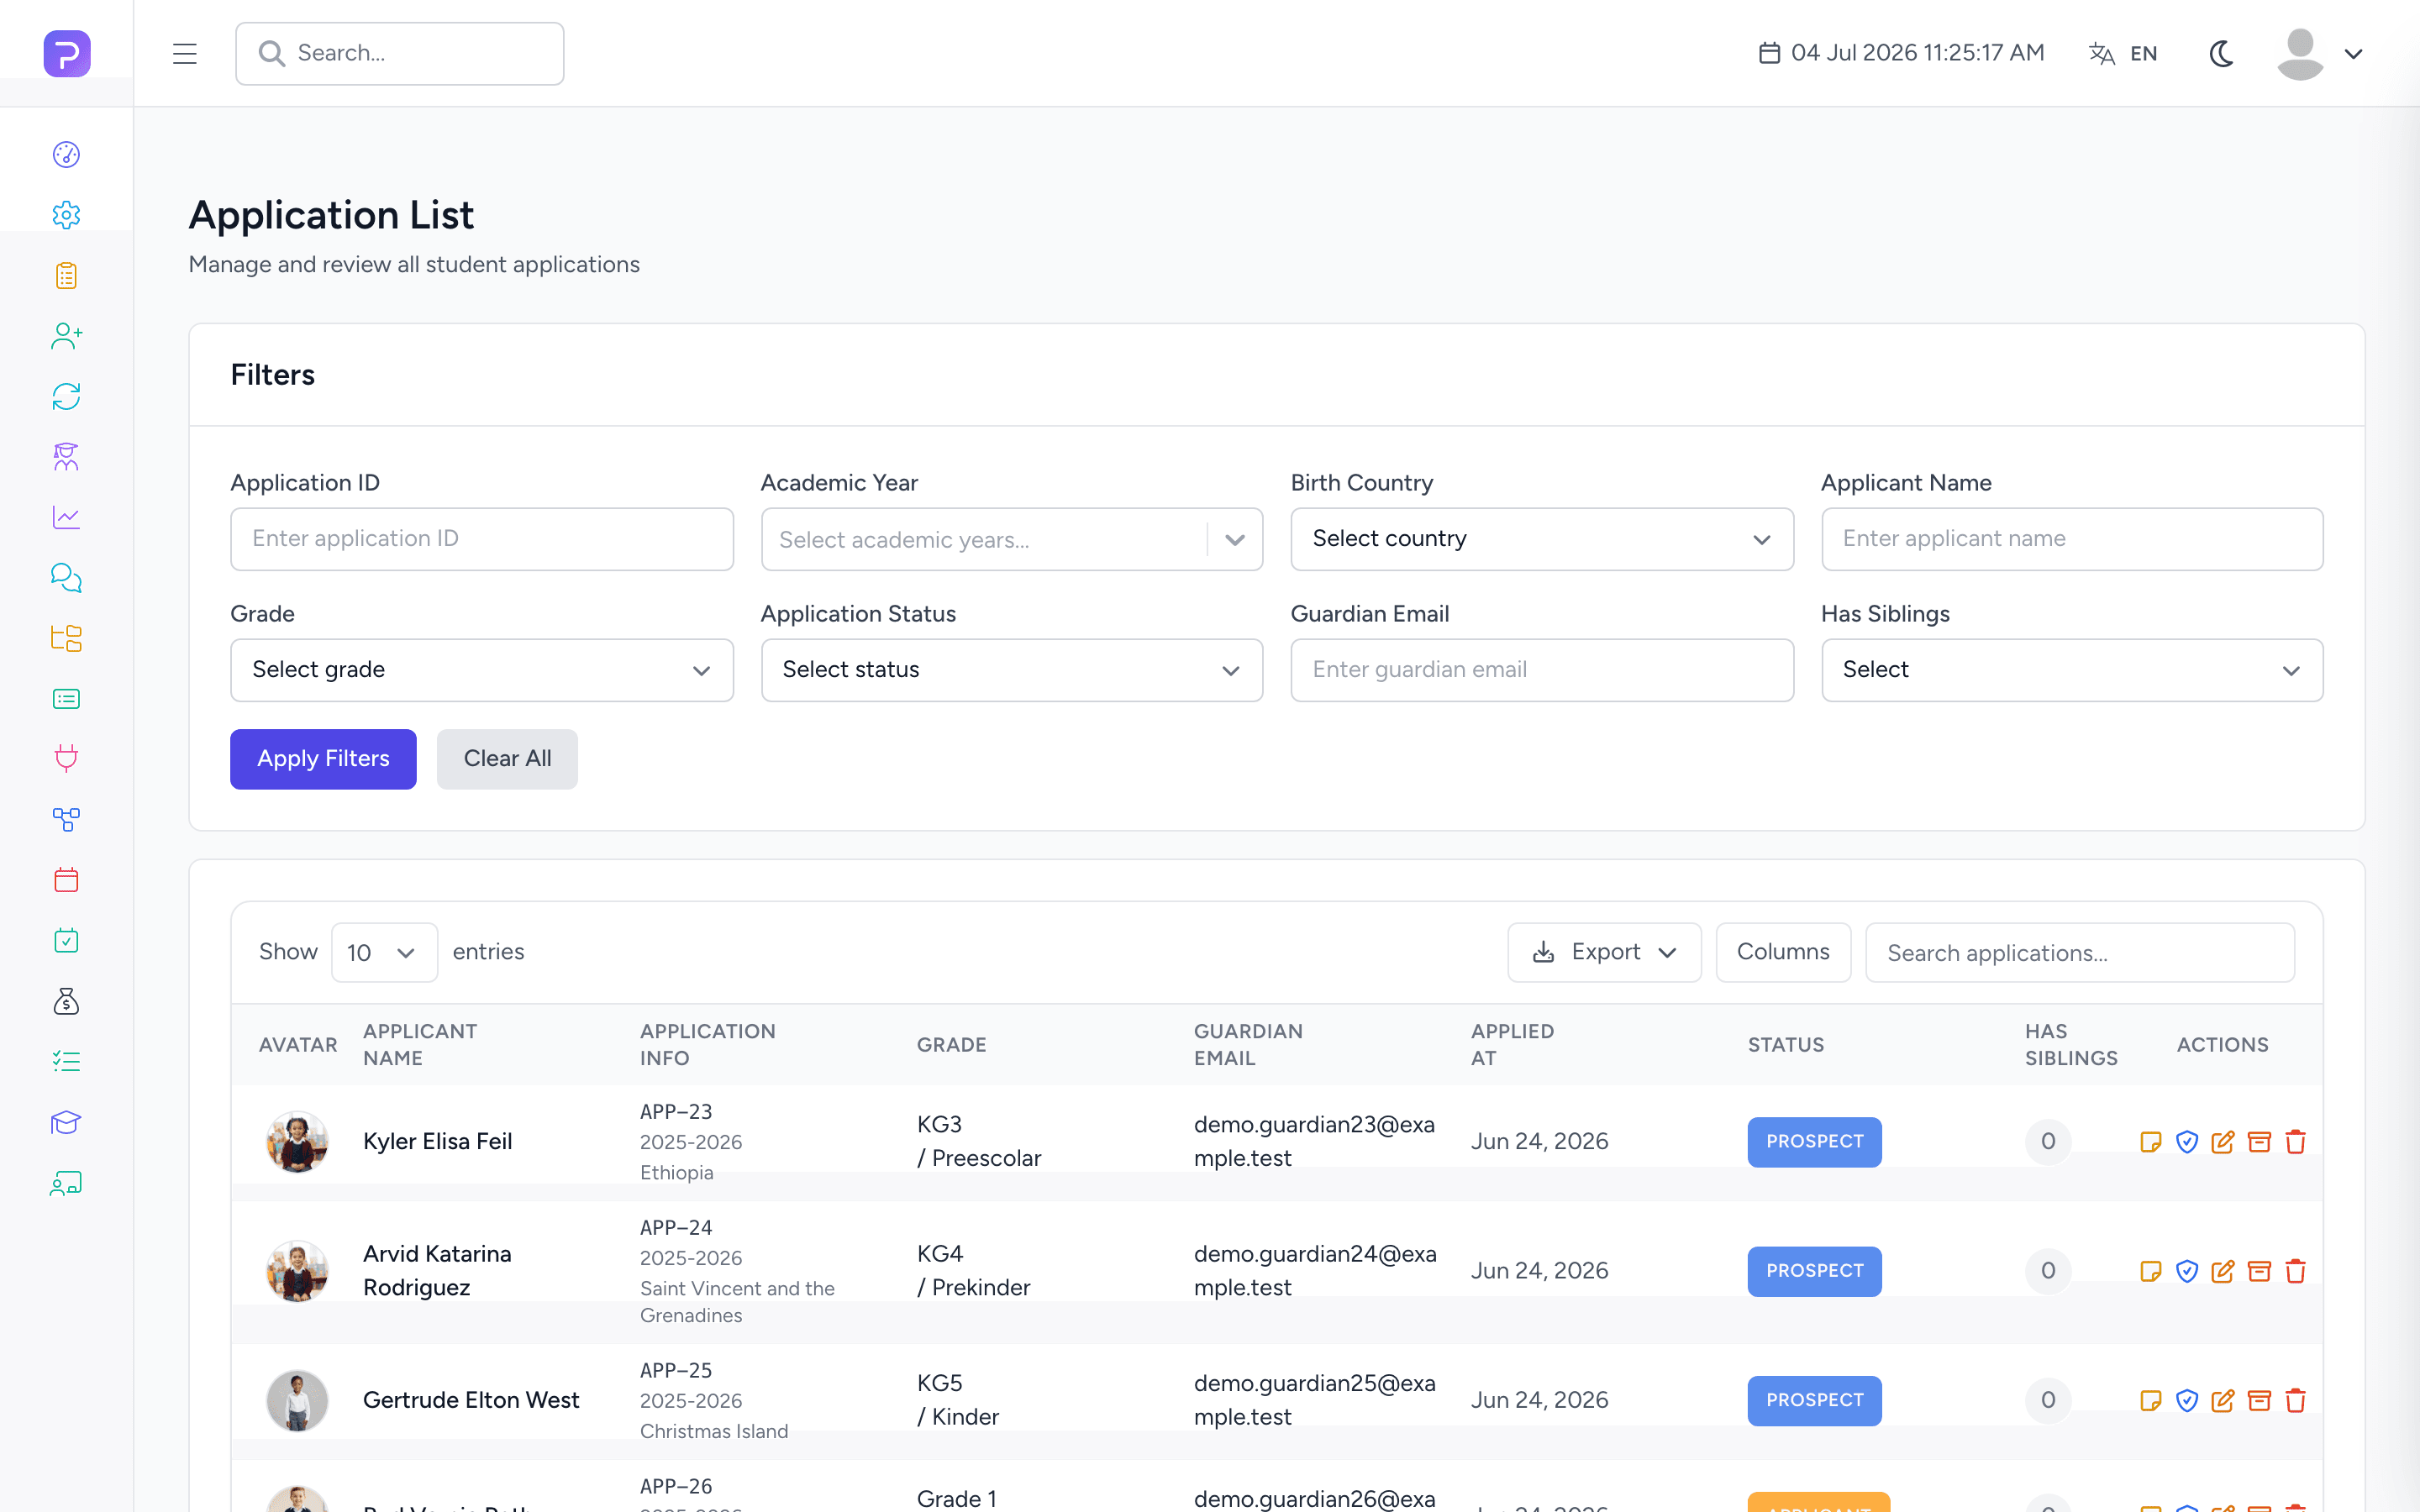The width and height of the screenshot is (2420, 1512).
Task: Click the Apply Filters button
Action: pos(323,759)
